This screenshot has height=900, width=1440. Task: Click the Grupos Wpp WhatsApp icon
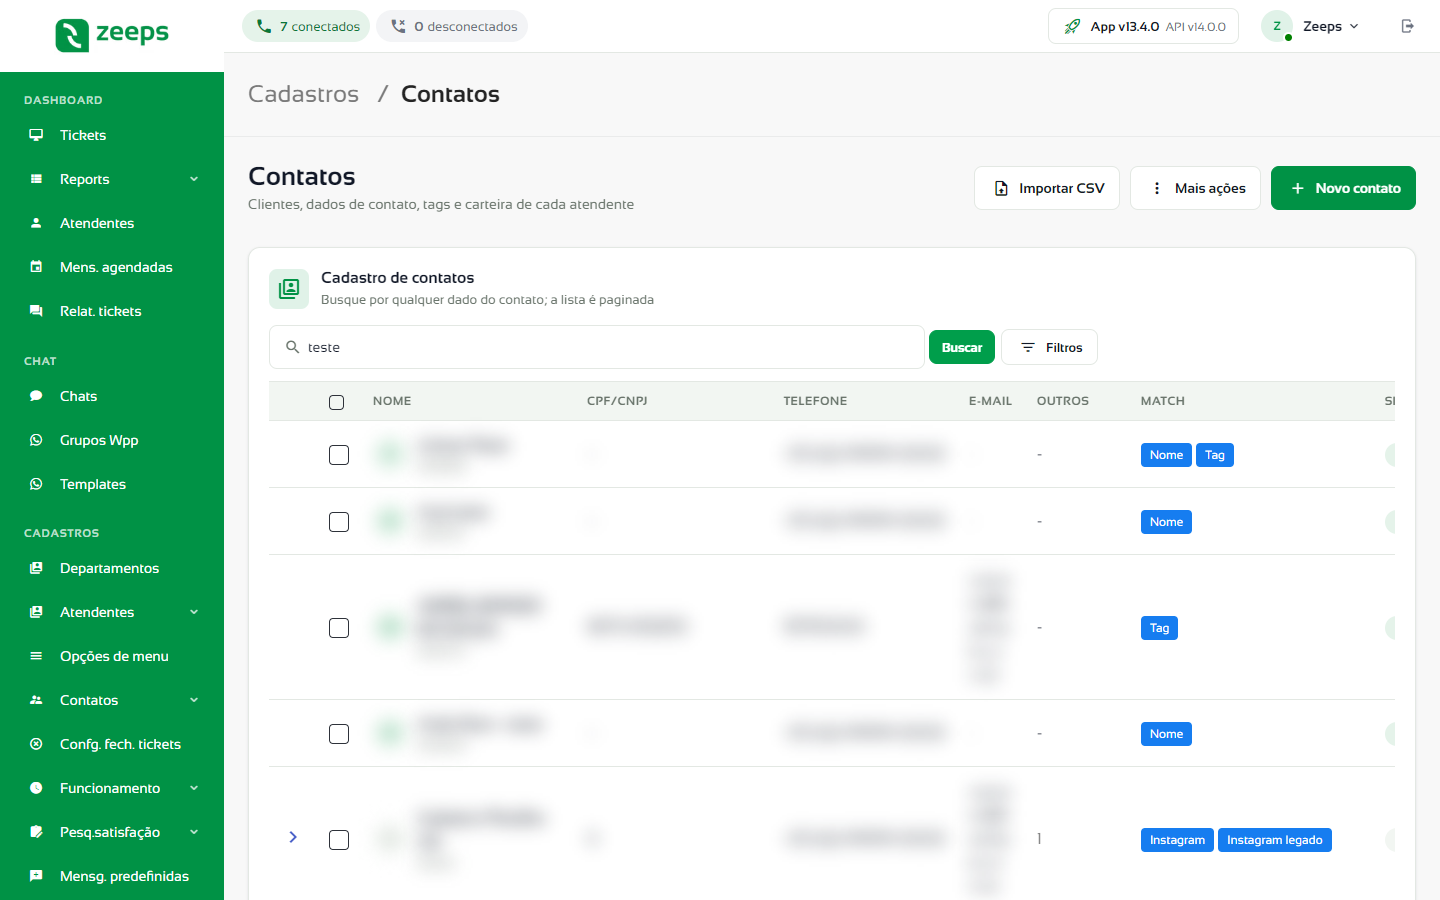coord(36,440)
